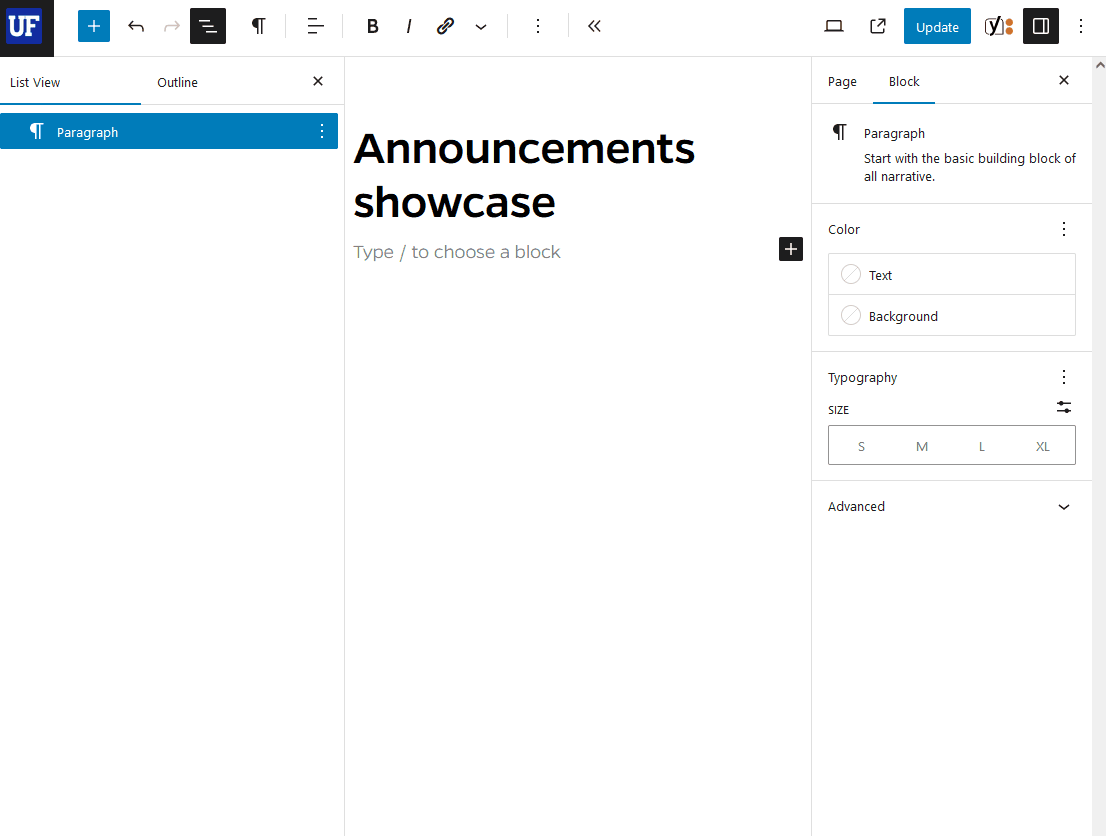This screenshot has width=1106, height=836.
Task: Open Paragraph block options menu
Action: [321, 131]
